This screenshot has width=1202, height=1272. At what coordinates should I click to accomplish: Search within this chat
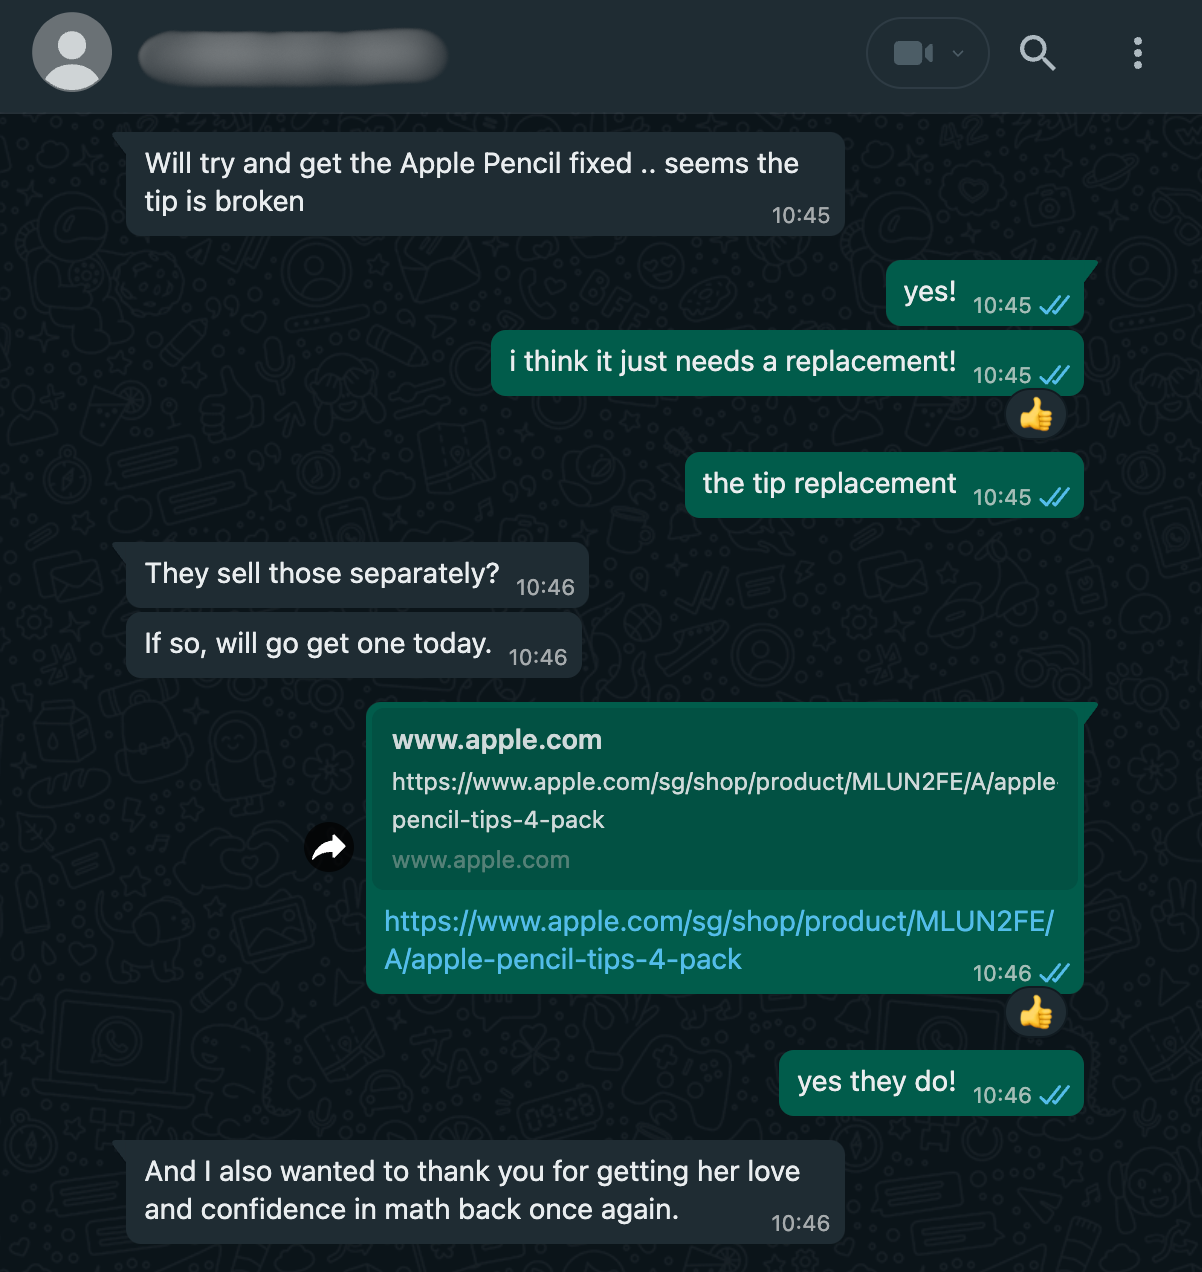(x=1037, y=53)
